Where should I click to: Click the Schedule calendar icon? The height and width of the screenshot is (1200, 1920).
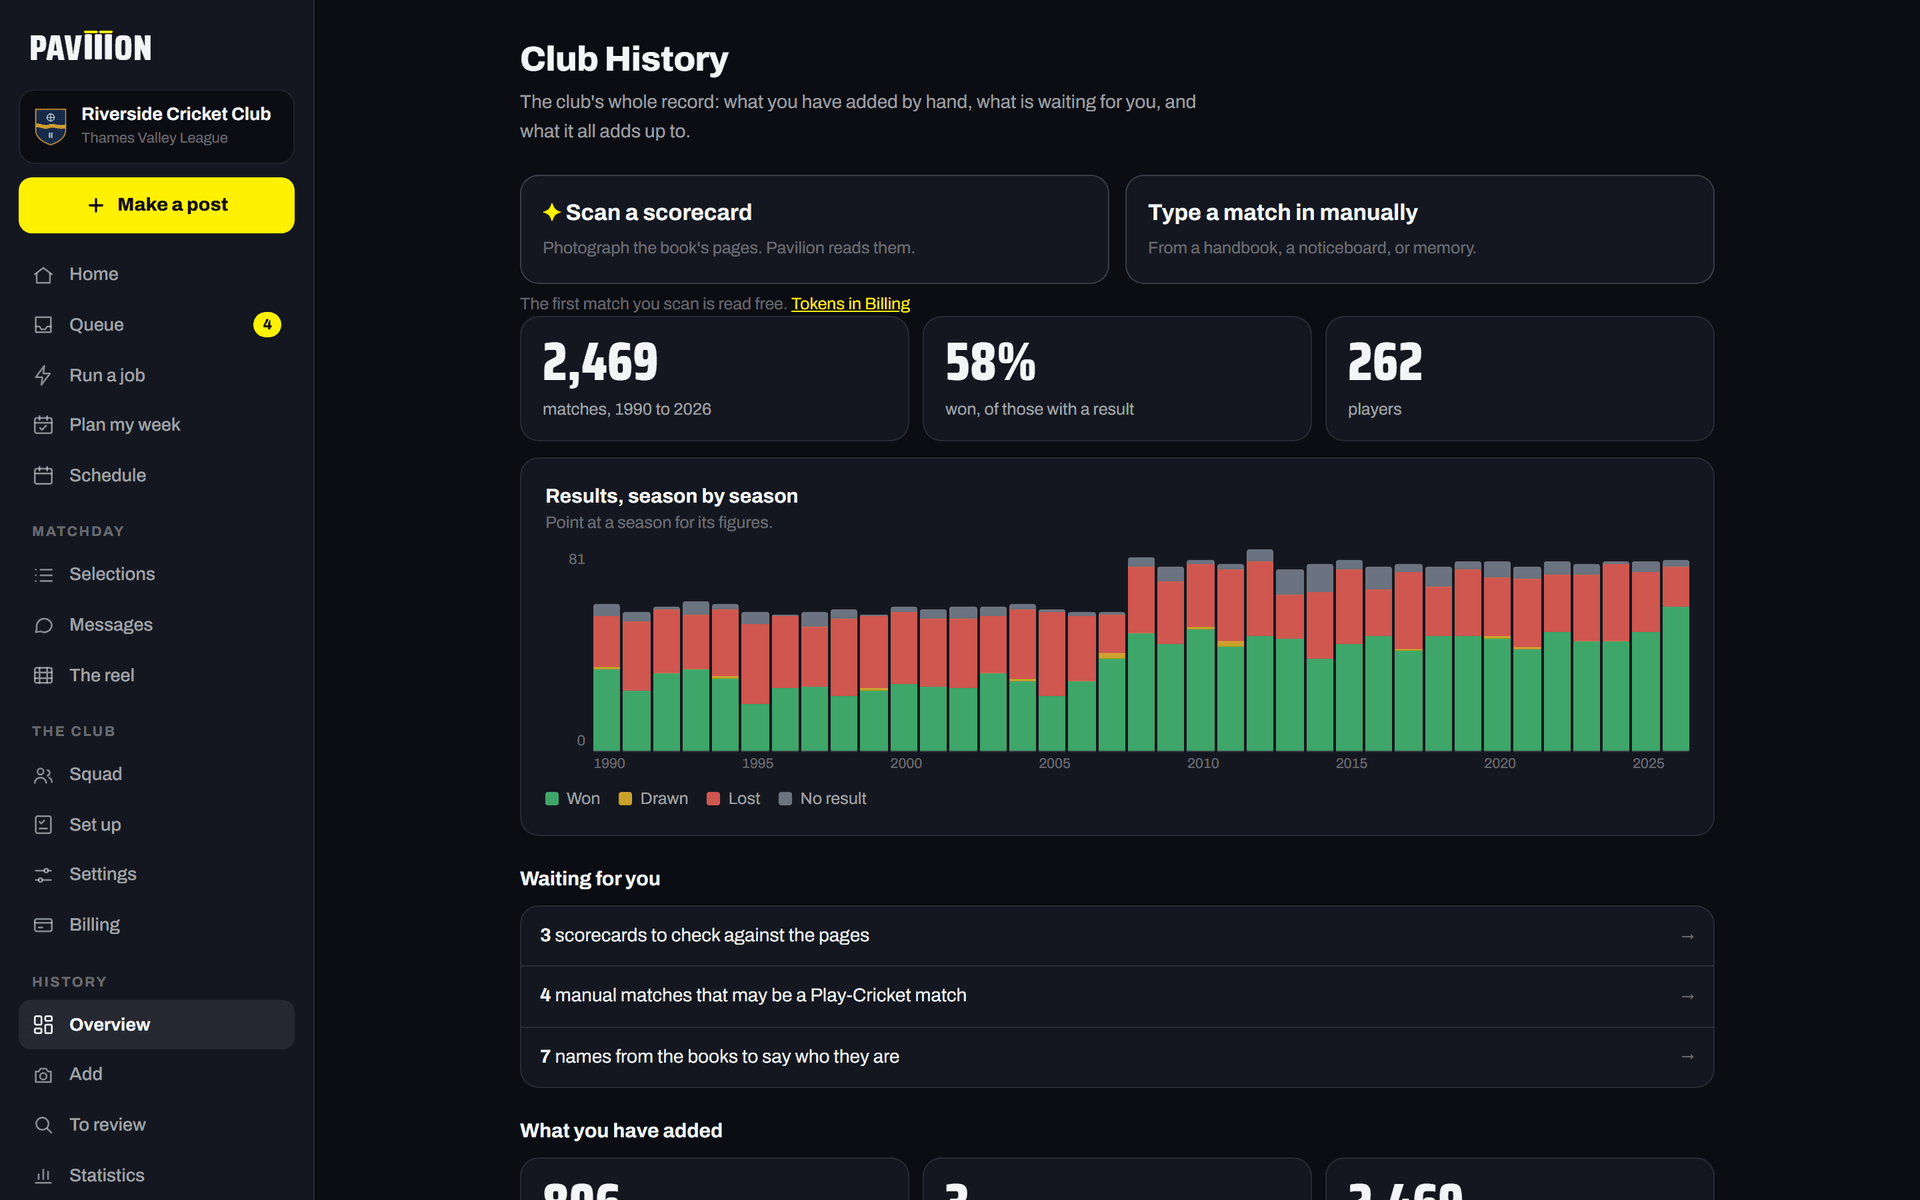tap(43, 476)
